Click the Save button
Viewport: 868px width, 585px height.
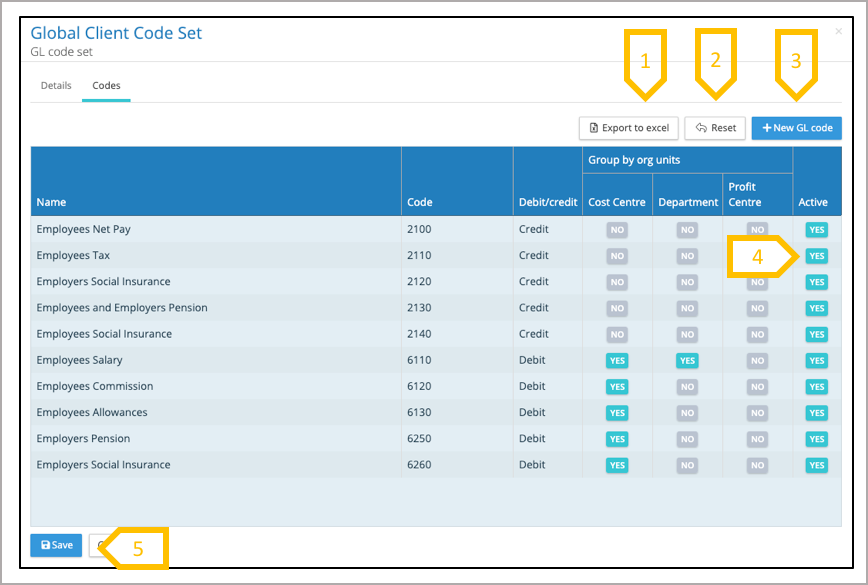coord(56,545)
